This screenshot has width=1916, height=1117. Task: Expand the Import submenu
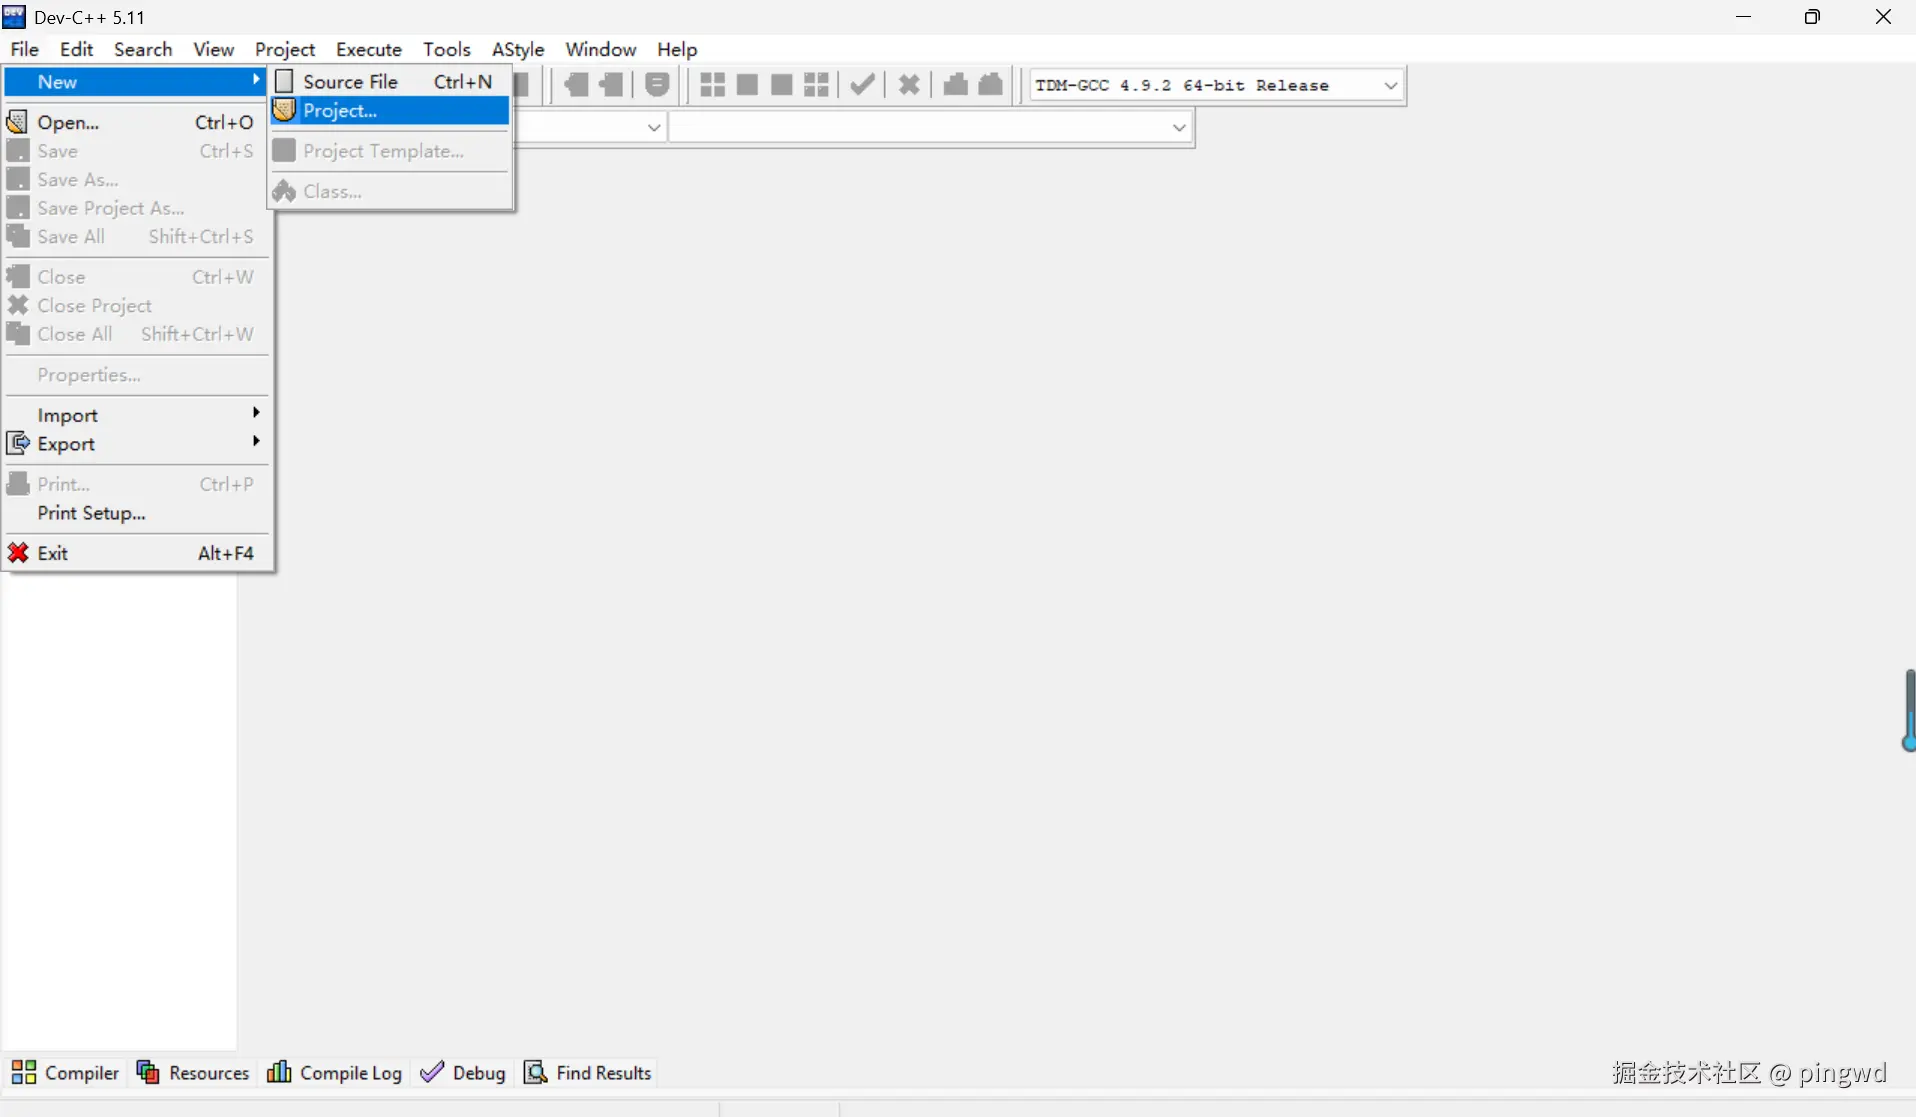[137, 415]
